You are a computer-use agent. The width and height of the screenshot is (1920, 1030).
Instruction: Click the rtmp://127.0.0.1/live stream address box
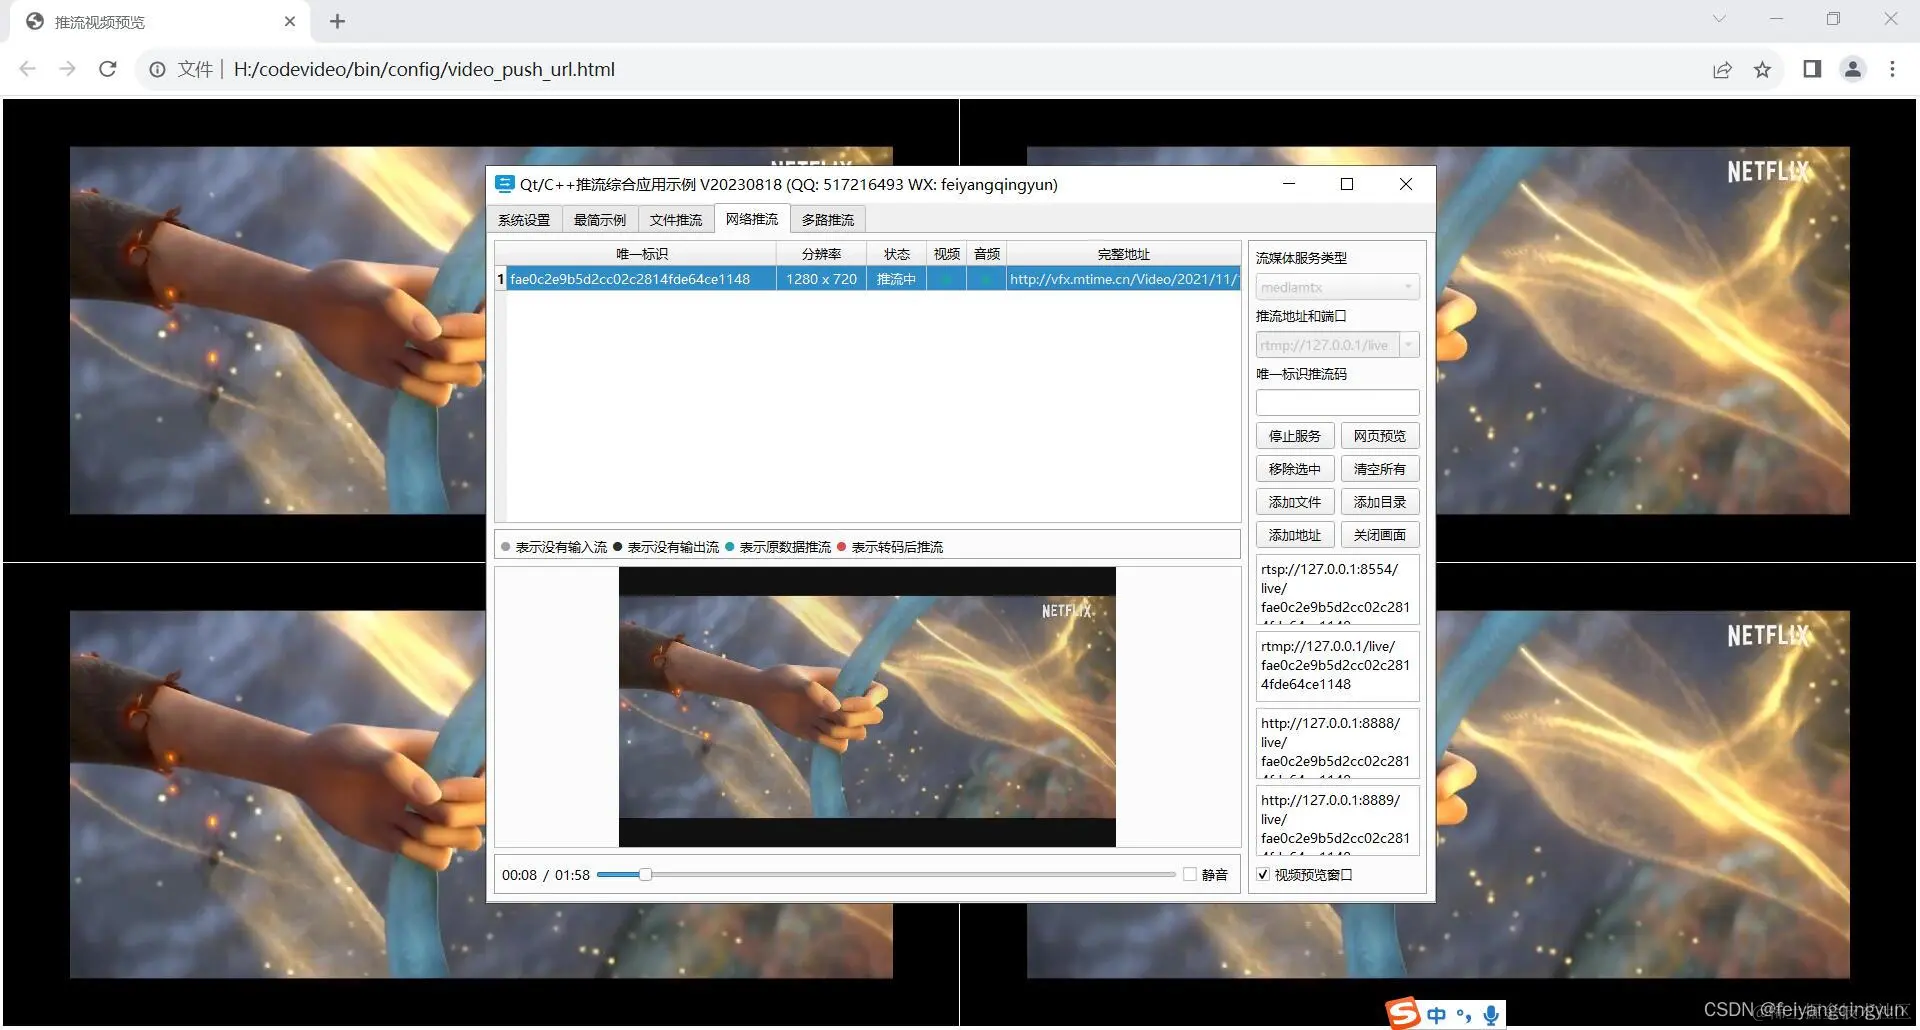click(1337, 666)
